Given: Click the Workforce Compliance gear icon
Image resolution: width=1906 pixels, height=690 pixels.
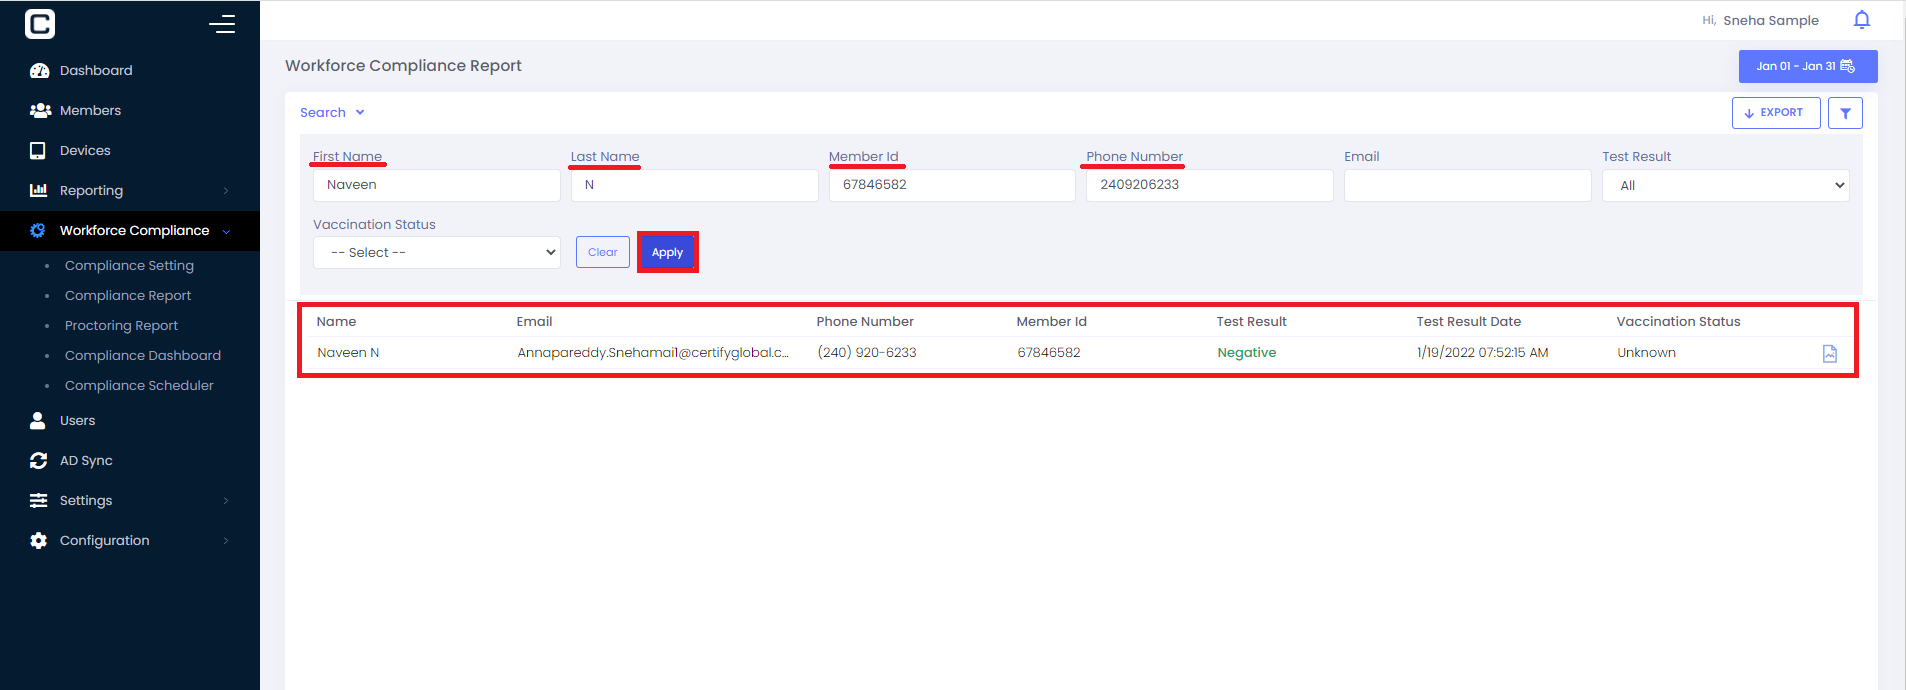Looking at the screenshot, I should (38, 231).
